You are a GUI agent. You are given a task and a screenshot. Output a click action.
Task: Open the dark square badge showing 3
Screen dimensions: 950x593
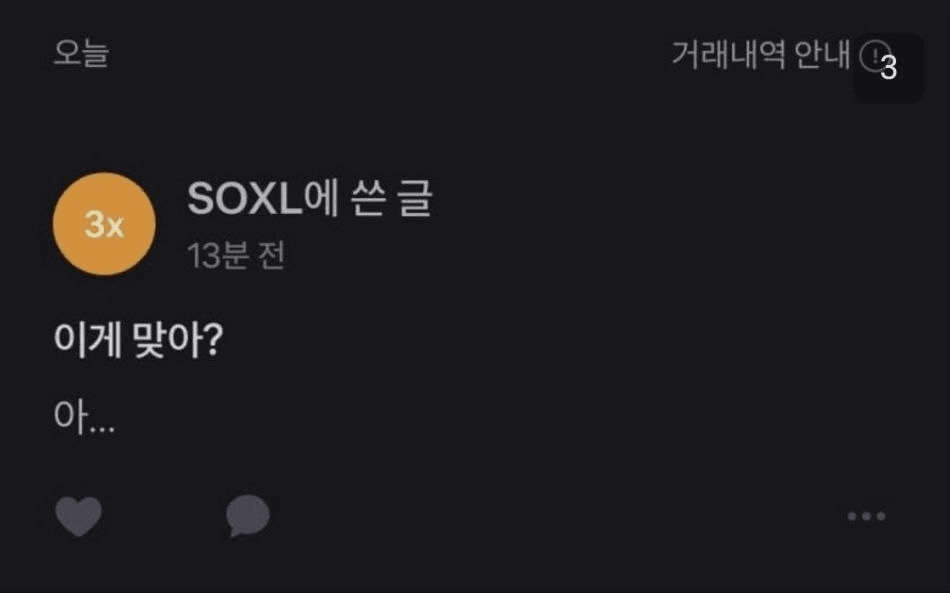888,68
